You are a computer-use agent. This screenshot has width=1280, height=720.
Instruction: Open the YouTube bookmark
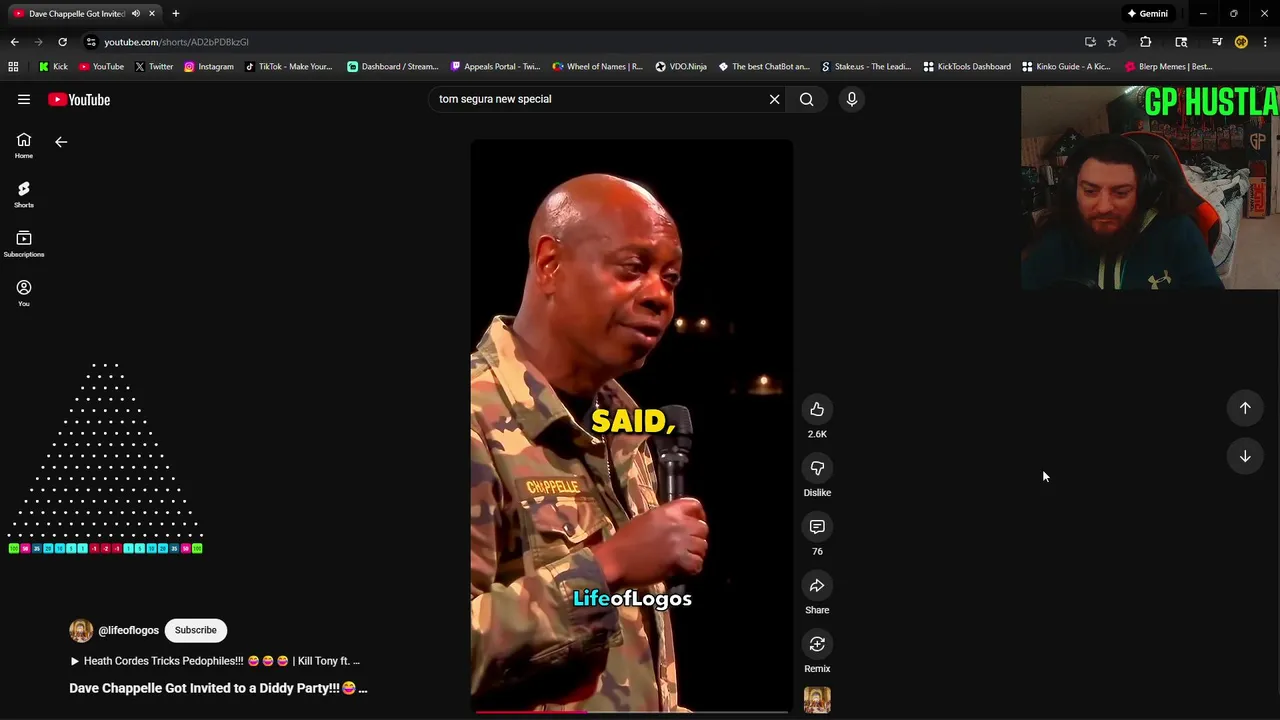click(101, 67)
